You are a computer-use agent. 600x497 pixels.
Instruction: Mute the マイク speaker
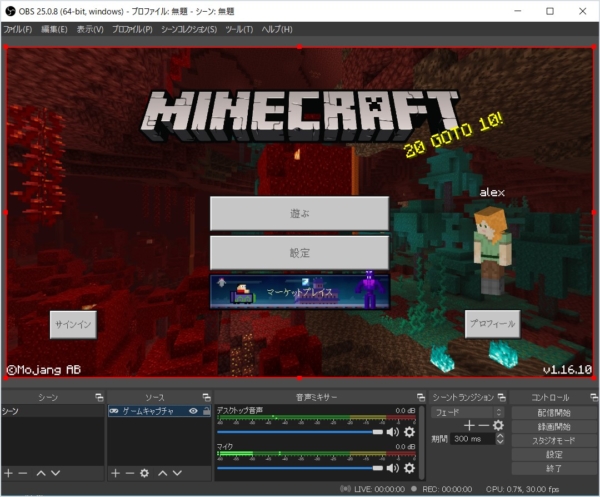(x=393, y=468)
